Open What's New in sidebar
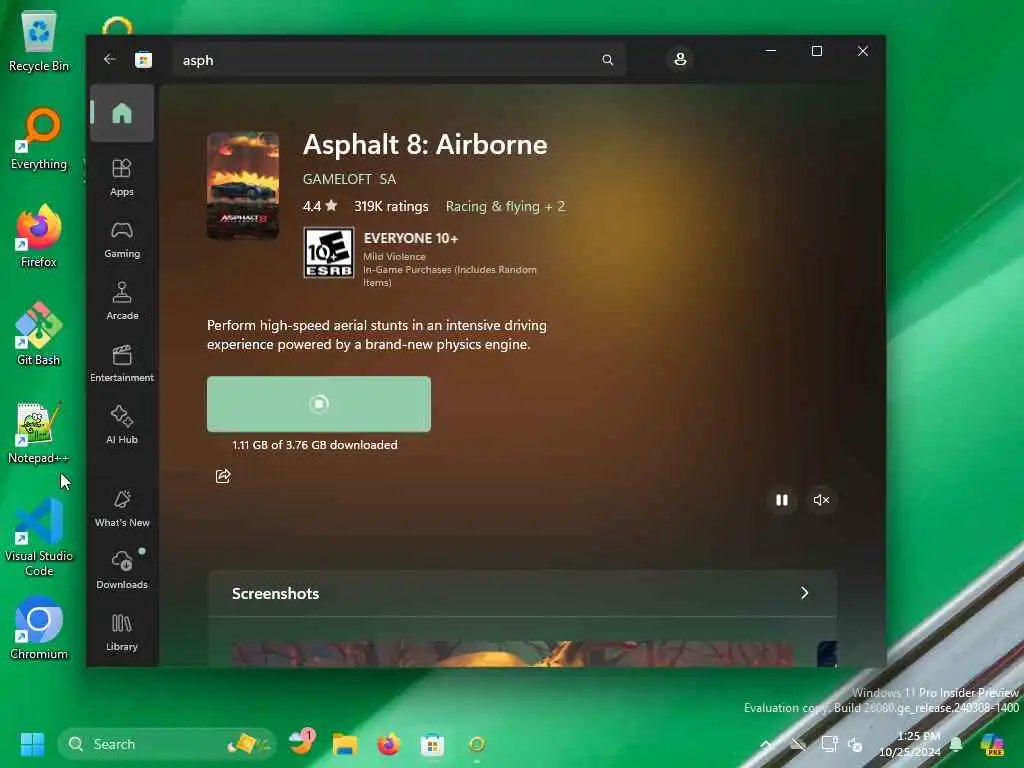This screenshot has height=768, width=1024. (x=122, y=508)
